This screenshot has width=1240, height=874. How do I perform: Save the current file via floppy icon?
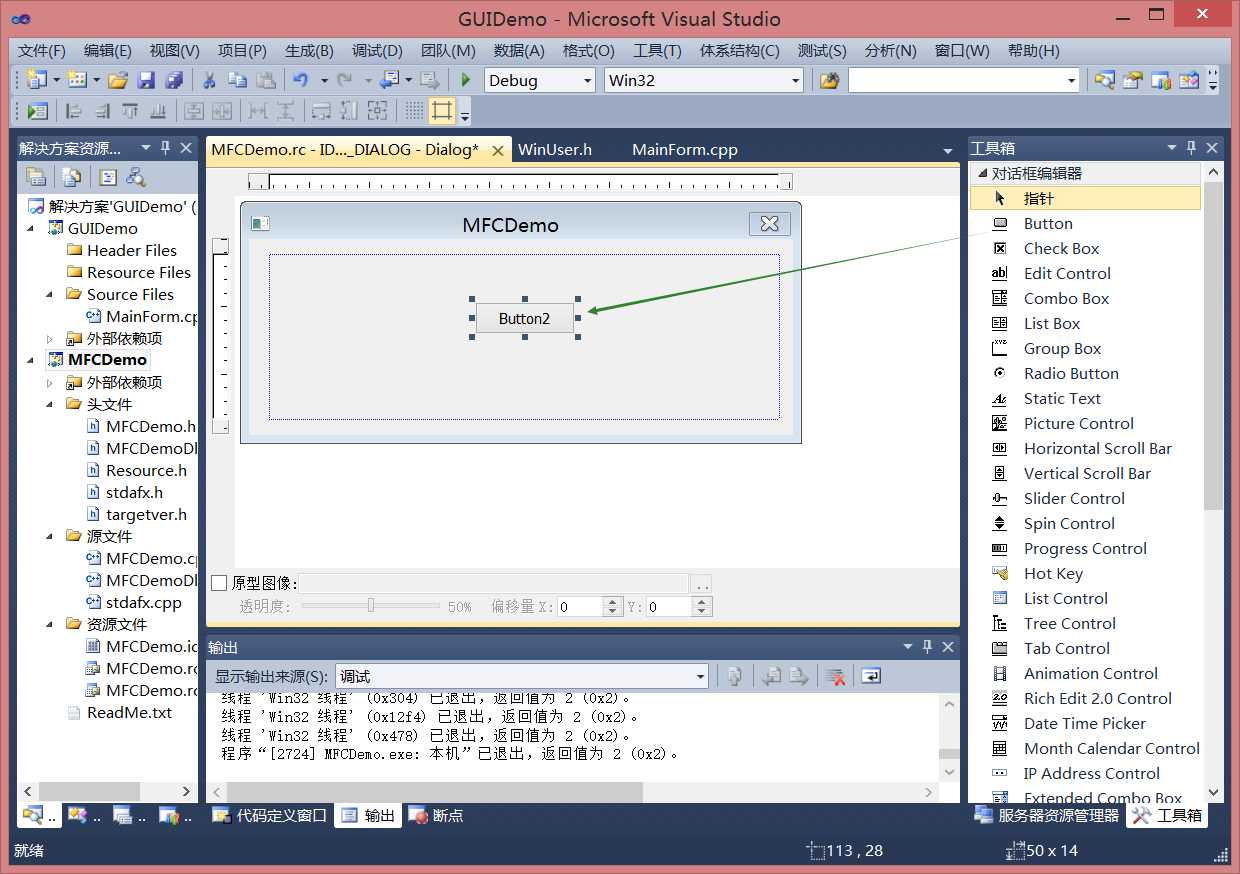click(x=146, y=80)
